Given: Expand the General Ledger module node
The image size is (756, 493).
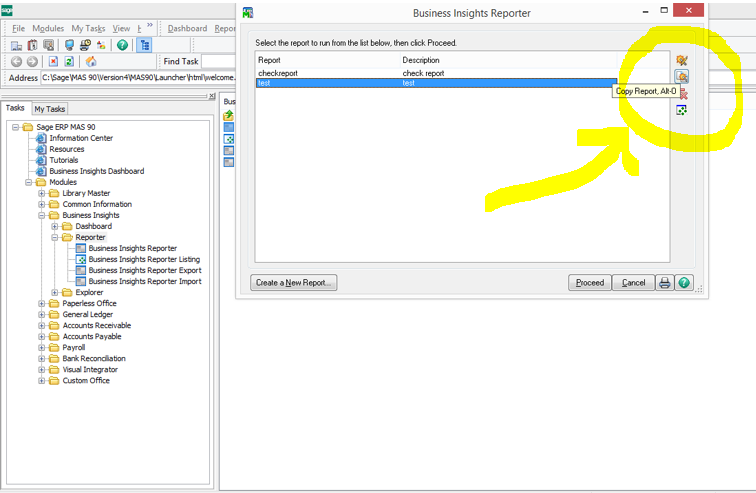Looking at the screenshot, I should pyautogui.click(x=42, y=315).
